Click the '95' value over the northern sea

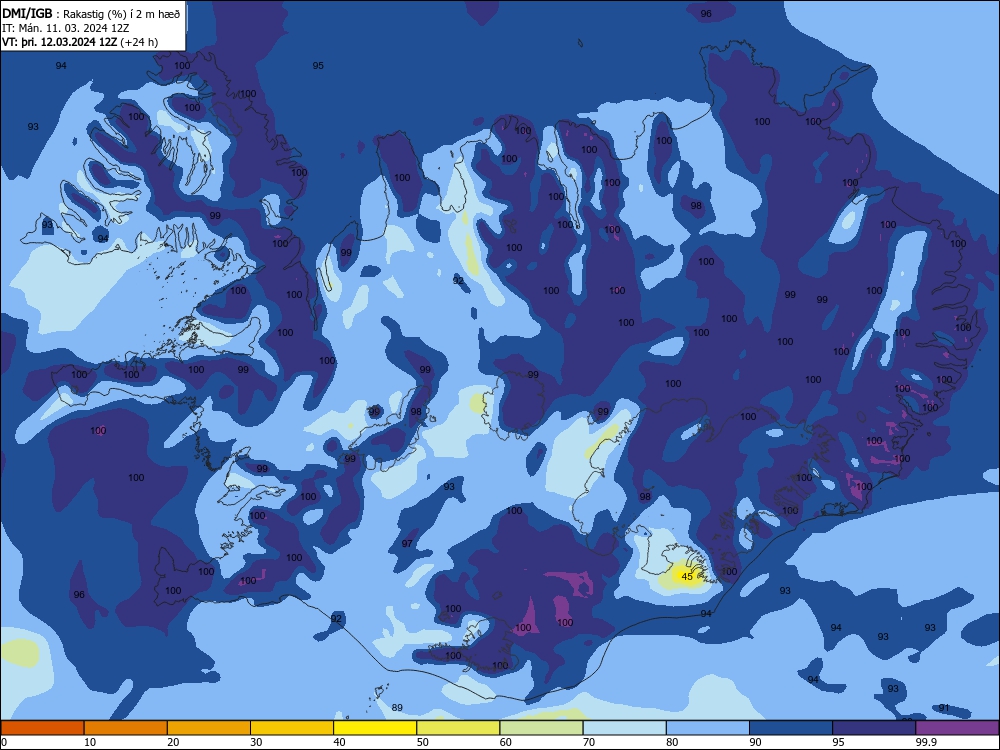(318, 66)
